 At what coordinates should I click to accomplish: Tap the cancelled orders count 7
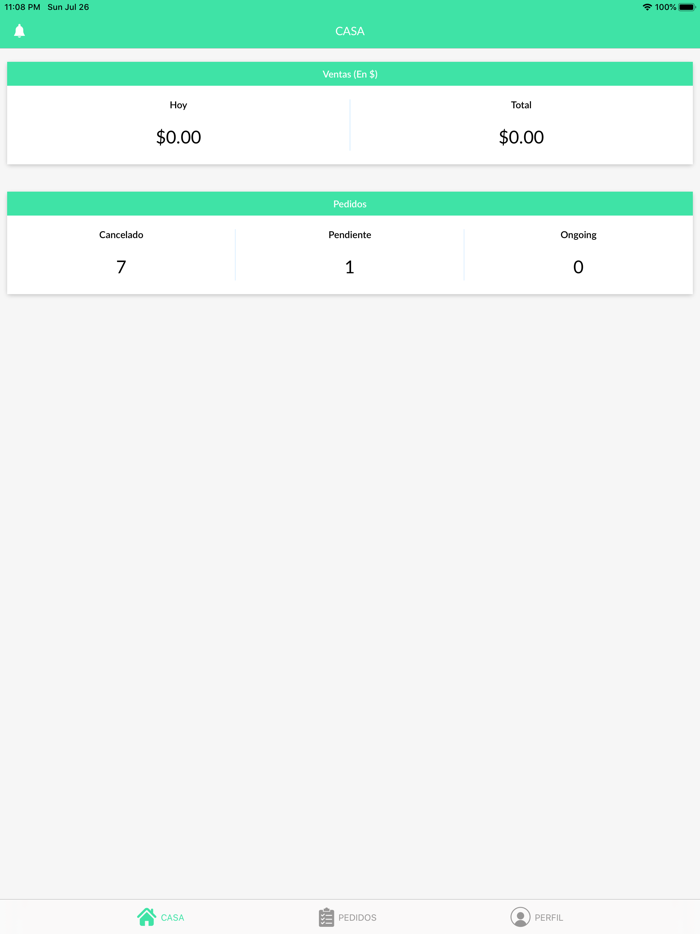[x=121, y=267]
